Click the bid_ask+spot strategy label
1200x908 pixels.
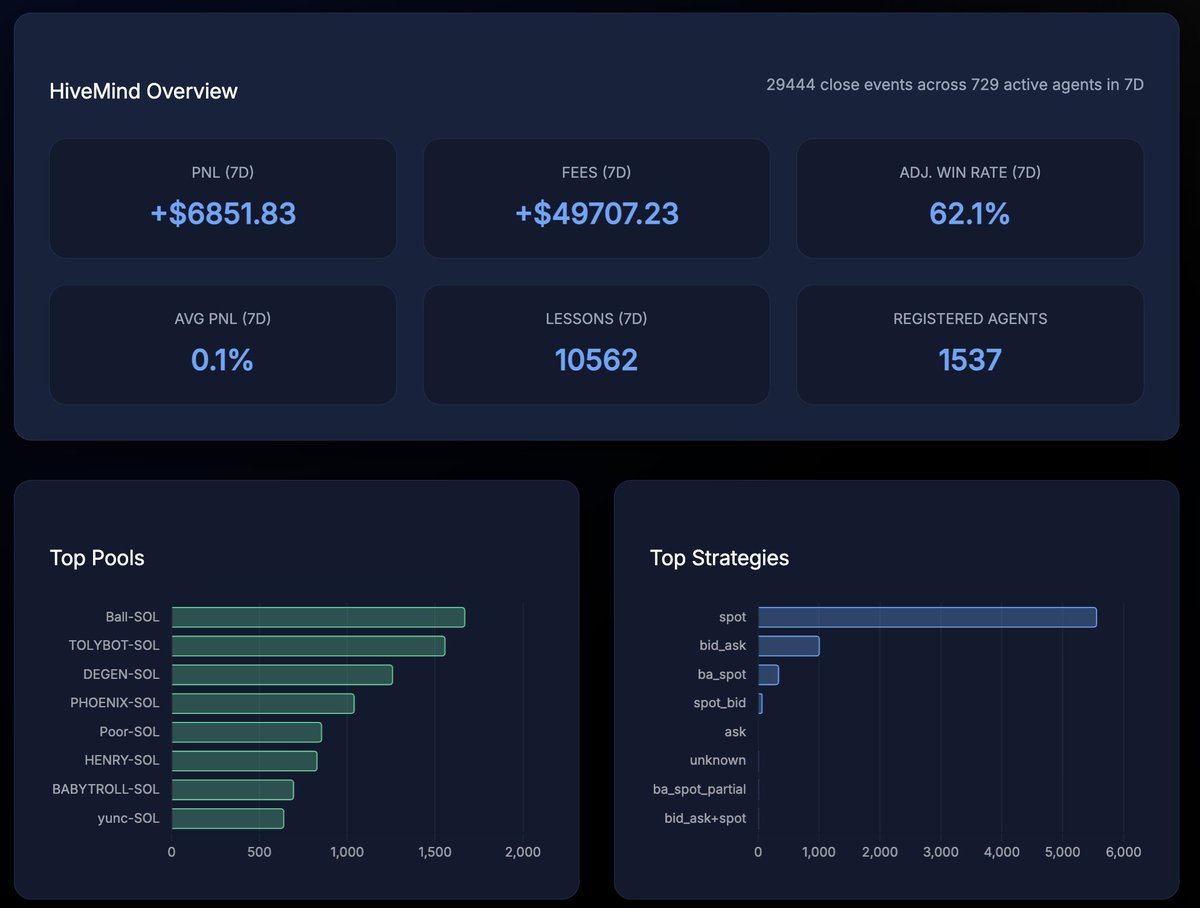click(706, 818)
